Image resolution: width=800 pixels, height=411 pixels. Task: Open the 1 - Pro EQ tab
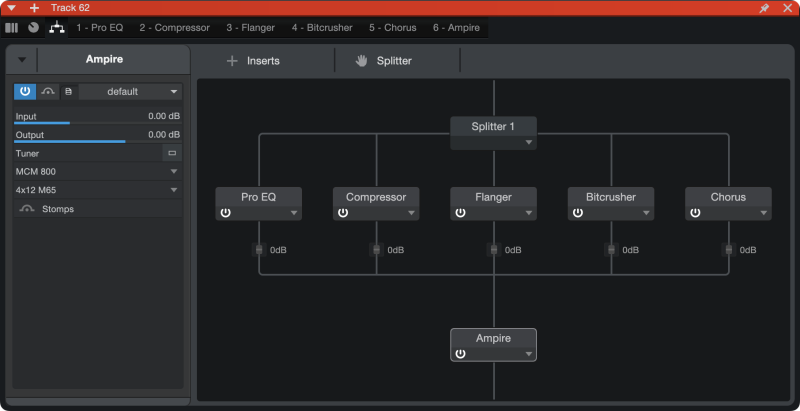[100, 28]
